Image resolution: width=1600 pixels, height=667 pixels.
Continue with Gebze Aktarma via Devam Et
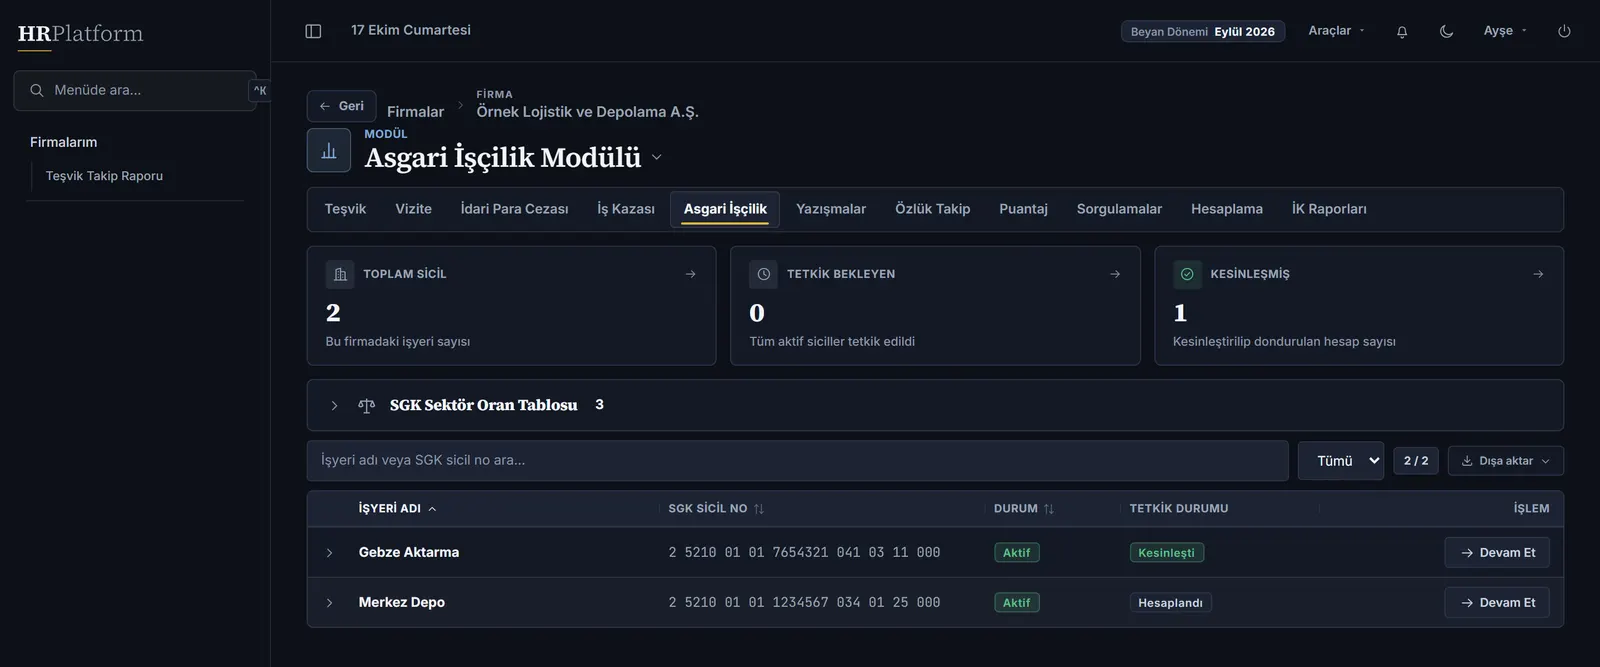point(1497,553)
